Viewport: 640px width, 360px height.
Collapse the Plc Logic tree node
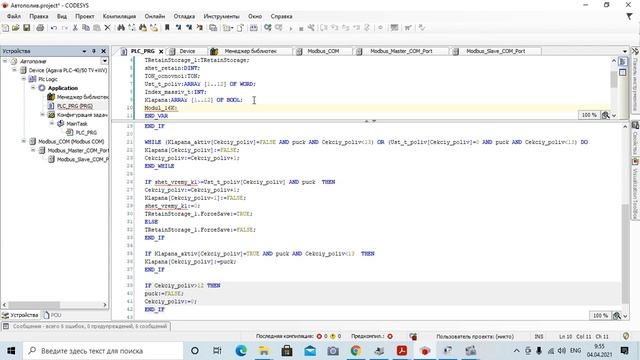click(x=24, y=79)
